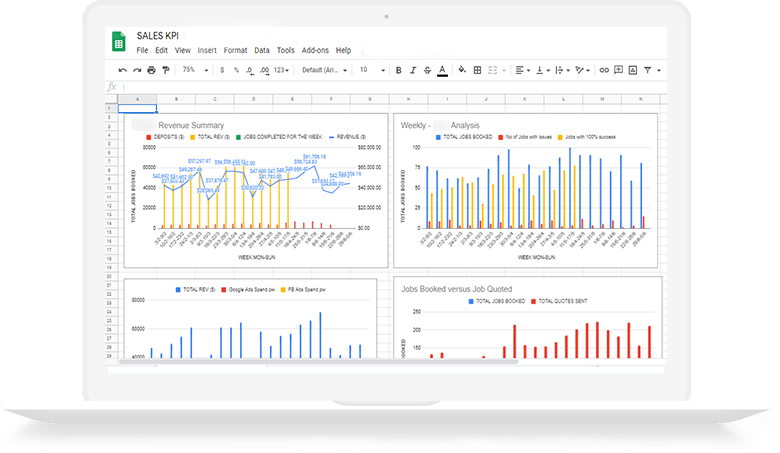Open the 75% zoom dropdown

pyautogui.click(x=195, y=70)
